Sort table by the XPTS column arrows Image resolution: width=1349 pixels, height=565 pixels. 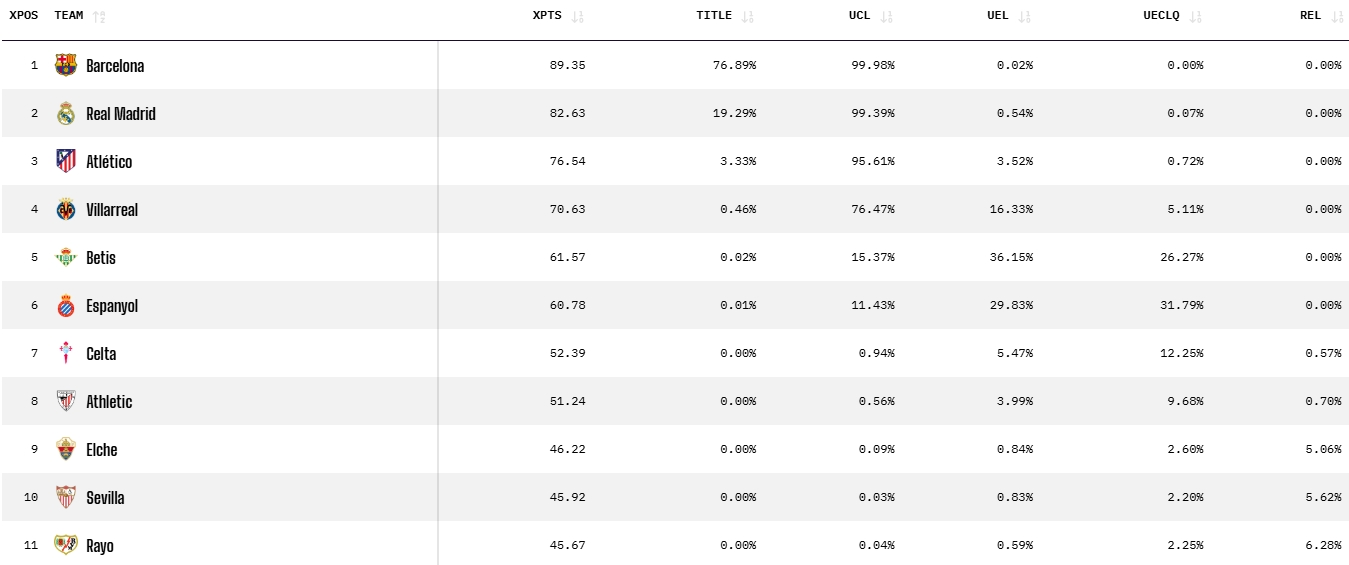click(x=578, y=17)
